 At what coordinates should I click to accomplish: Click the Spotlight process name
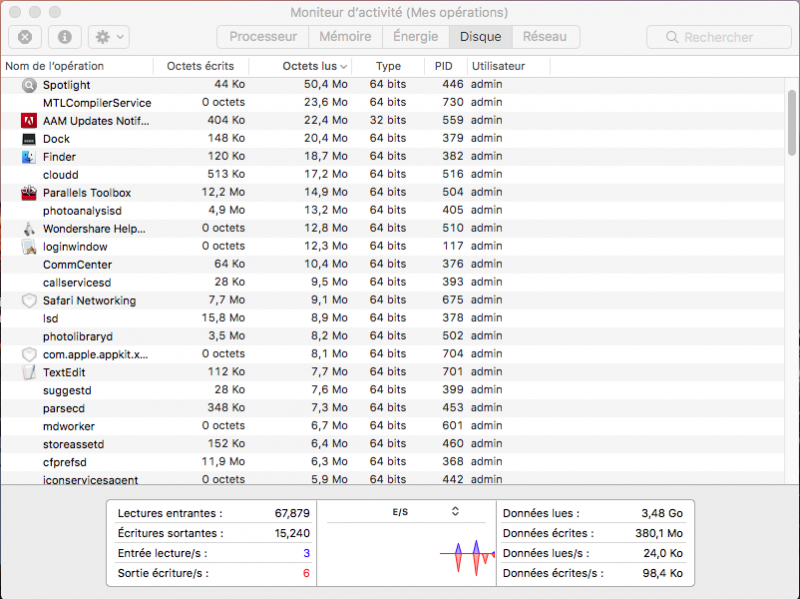[x=66, y=85]
